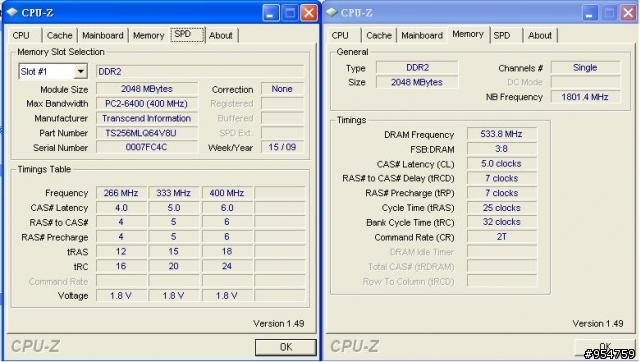The height and width of the screenshot is (362, 640).
Task: Click Cycle Time (tRAS) value 25 clocks
Action: tap(502, 208)
